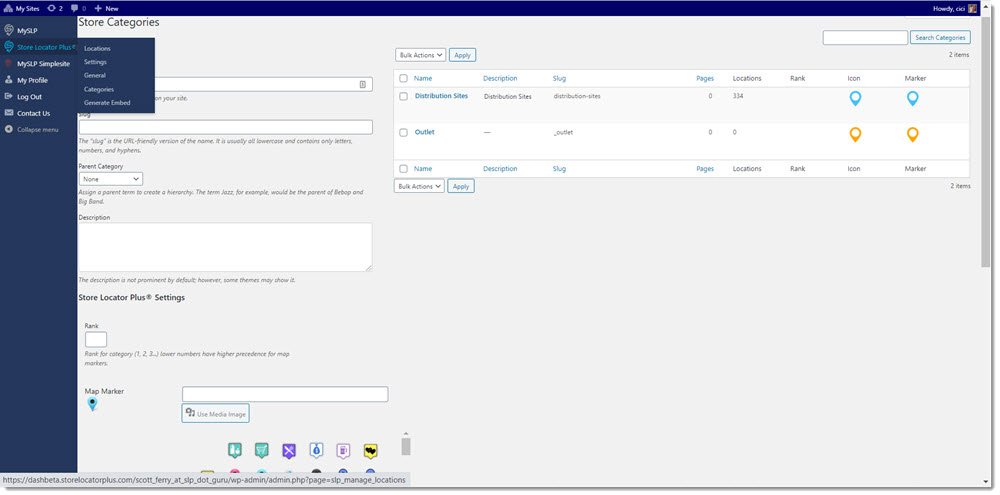Image resolution: width=1000 pixels, height=495 pixels.
Task: Click Outlet orange Marker column pin
Action: [913, 135]
